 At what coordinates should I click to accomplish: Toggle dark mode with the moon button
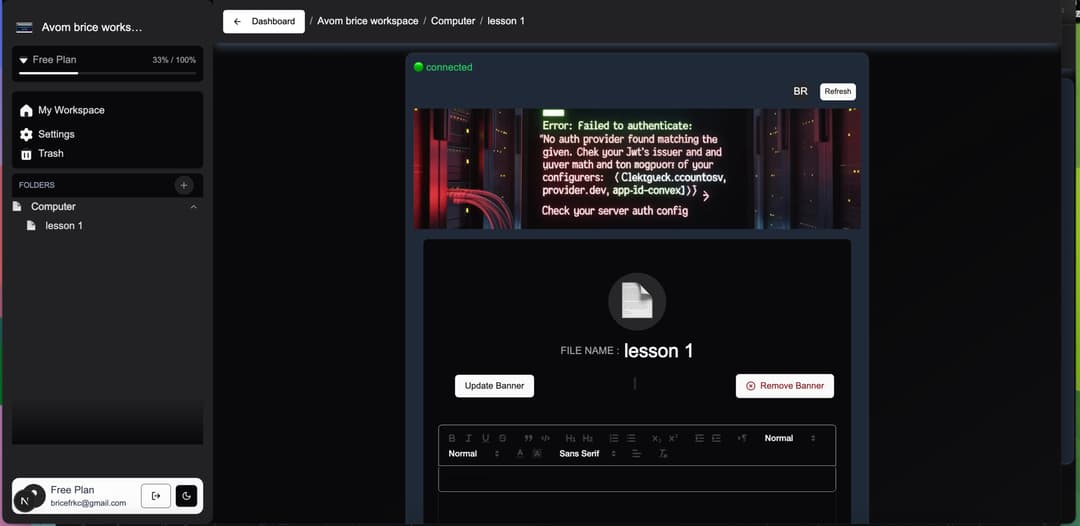tap(186, 496)
